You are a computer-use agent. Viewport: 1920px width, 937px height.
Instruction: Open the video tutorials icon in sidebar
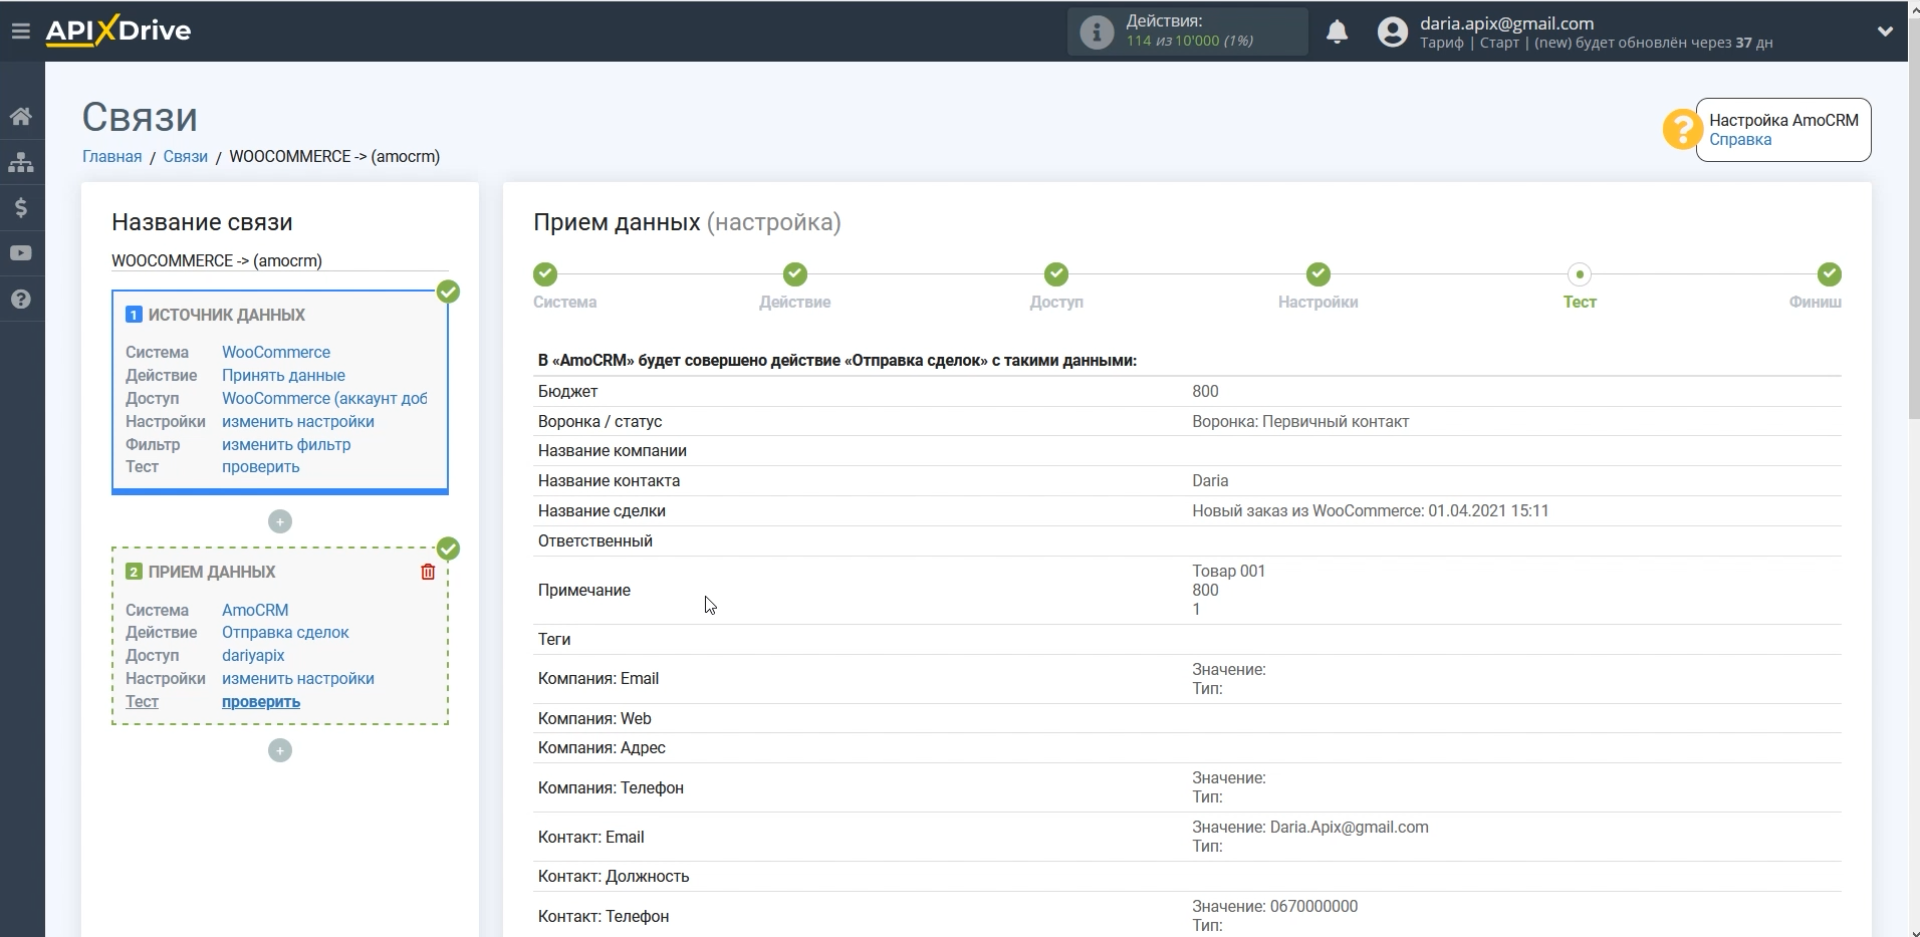[x=21, y=253]
